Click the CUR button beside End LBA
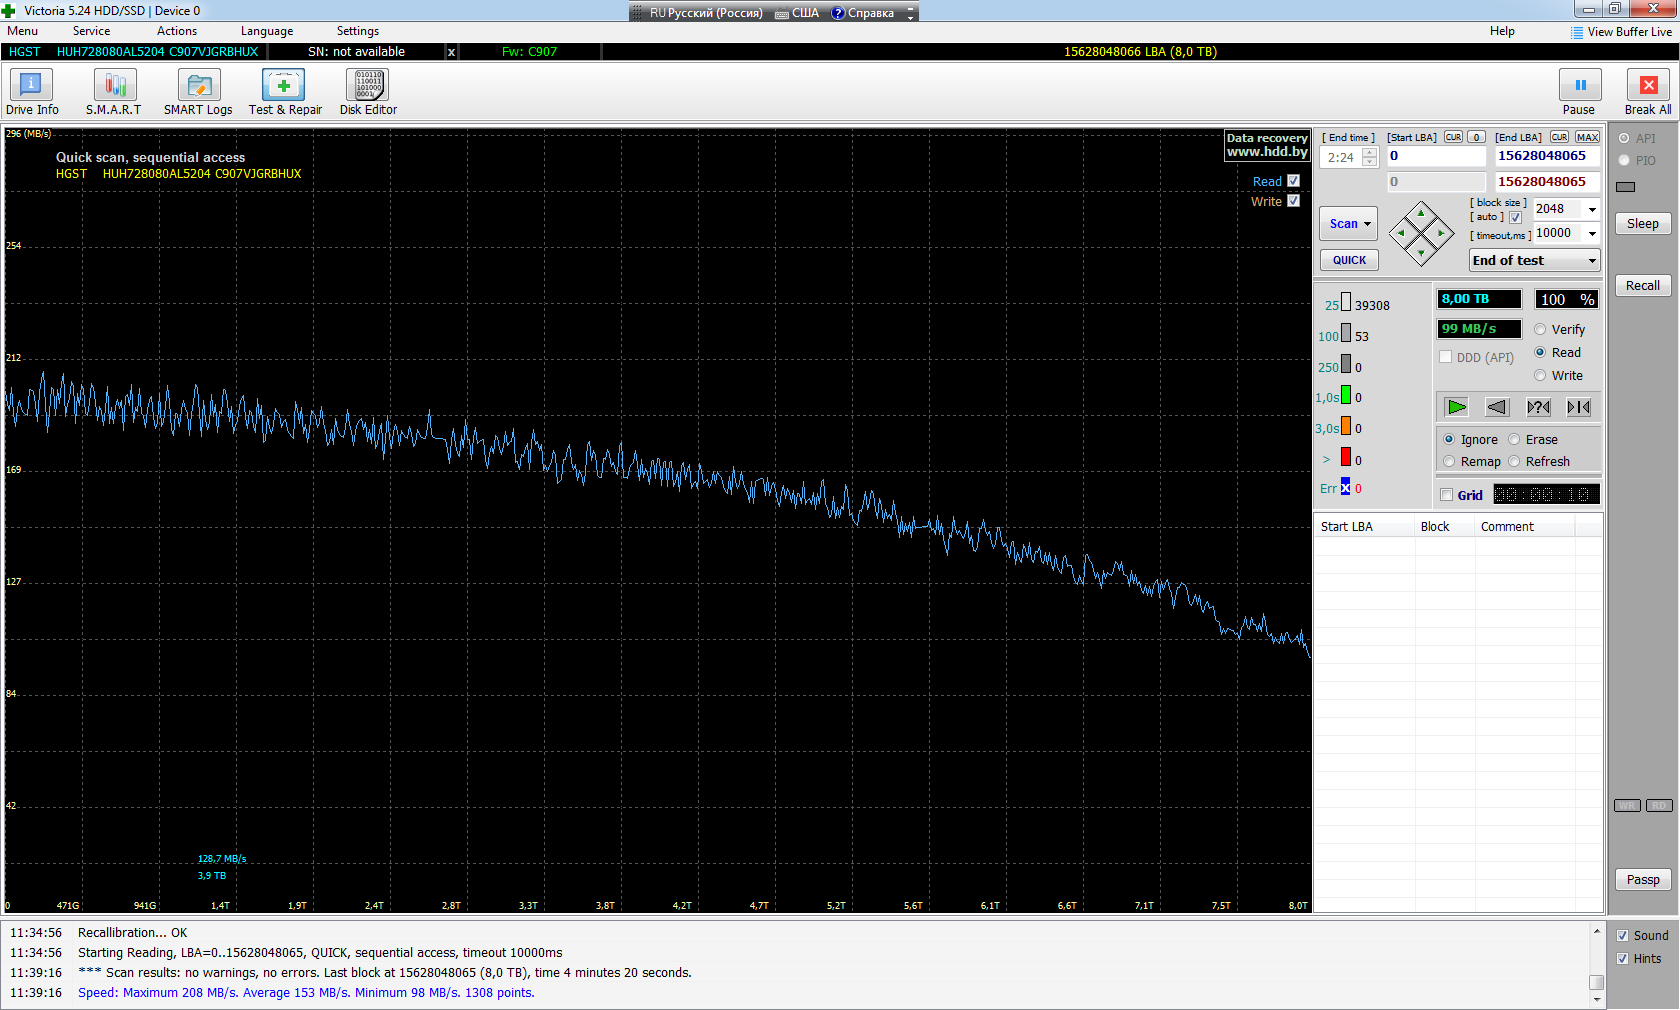 pyautogui.click(x=1559, y=138)
